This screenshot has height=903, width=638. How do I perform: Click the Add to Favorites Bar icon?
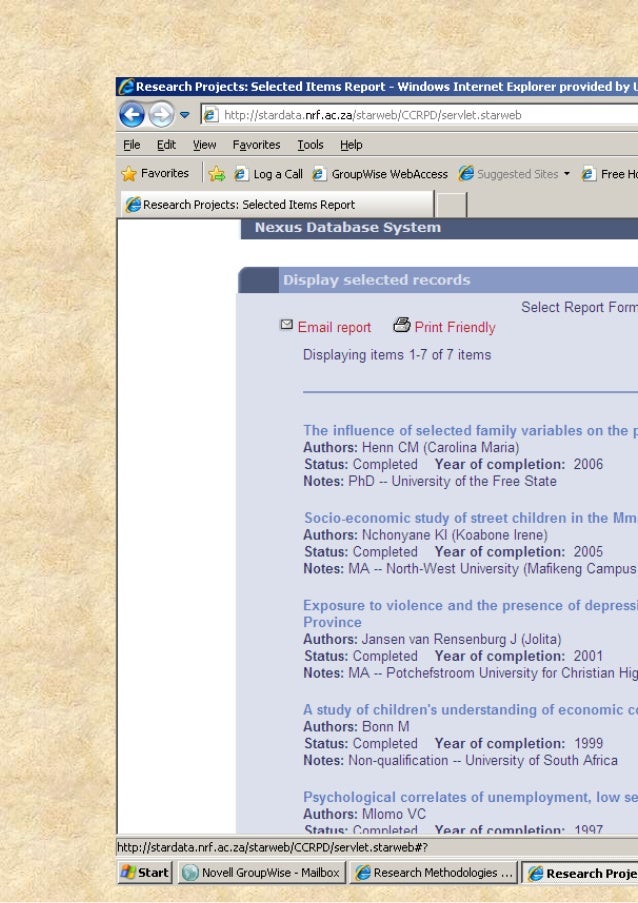click(217, 173)
